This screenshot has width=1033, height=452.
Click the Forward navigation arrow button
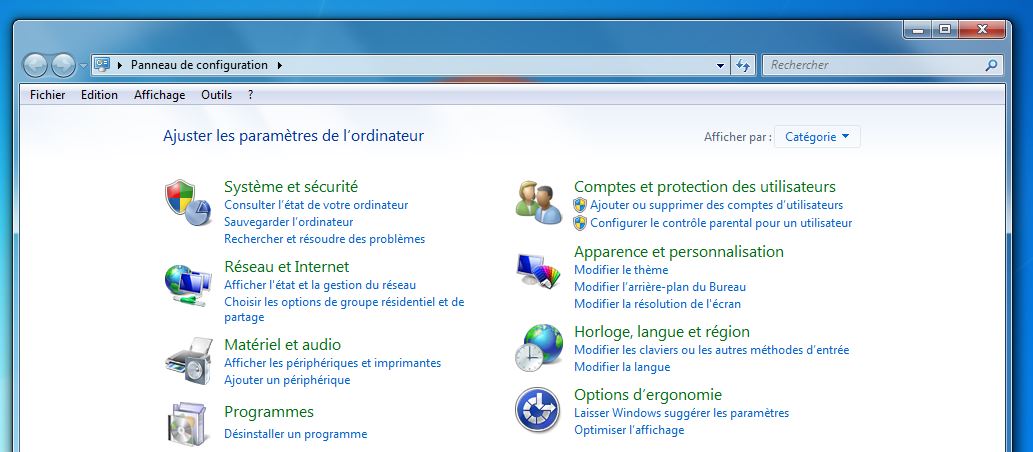click(63, 65)
